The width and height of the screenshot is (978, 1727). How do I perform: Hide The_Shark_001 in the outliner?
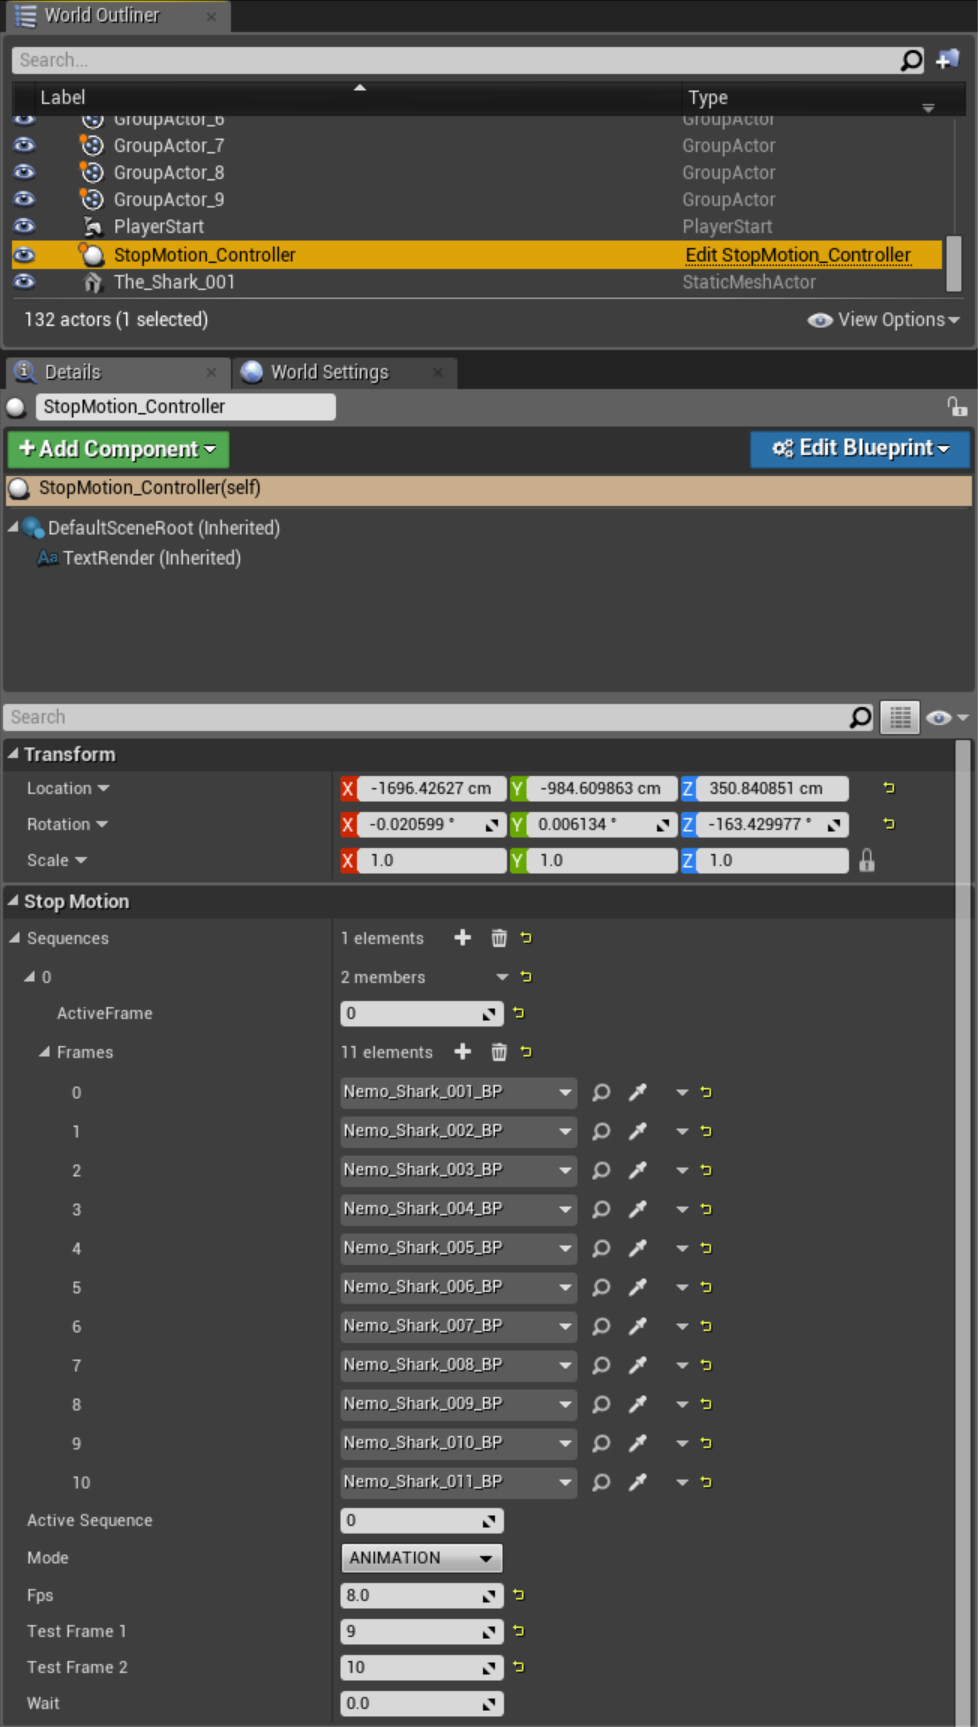pyautogui.click(x=24, y=282)
